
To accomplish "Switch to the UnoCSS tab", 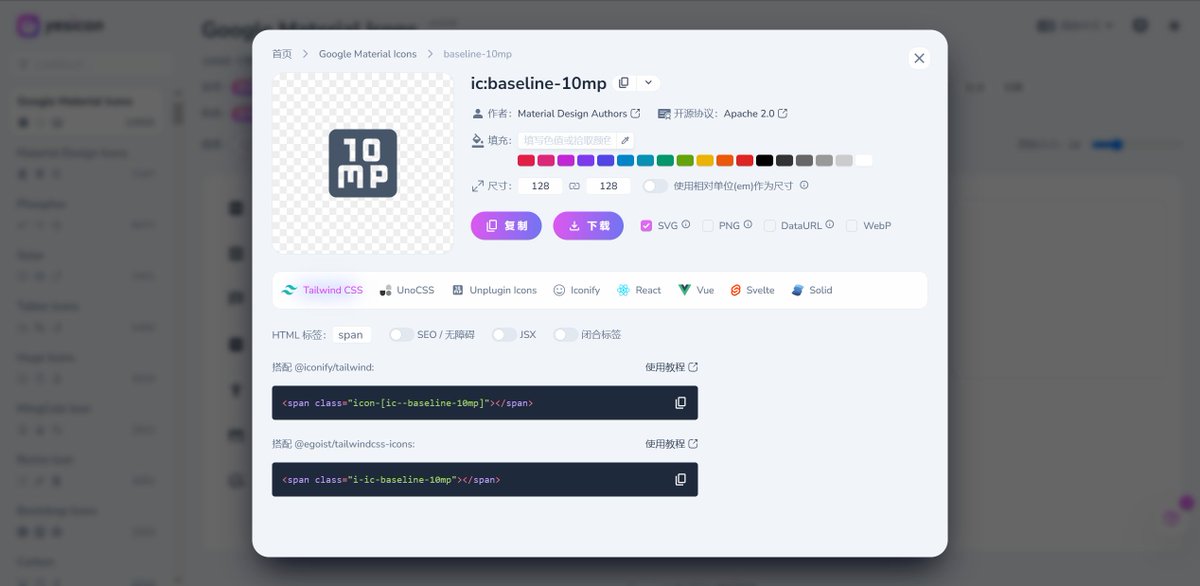I will [x=407, y=290].
